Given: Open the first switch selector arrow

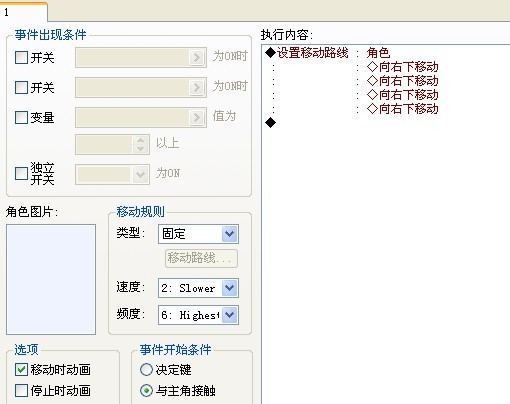Looking at the screenshot, I should pyautogui.click(x=197, y=57).
